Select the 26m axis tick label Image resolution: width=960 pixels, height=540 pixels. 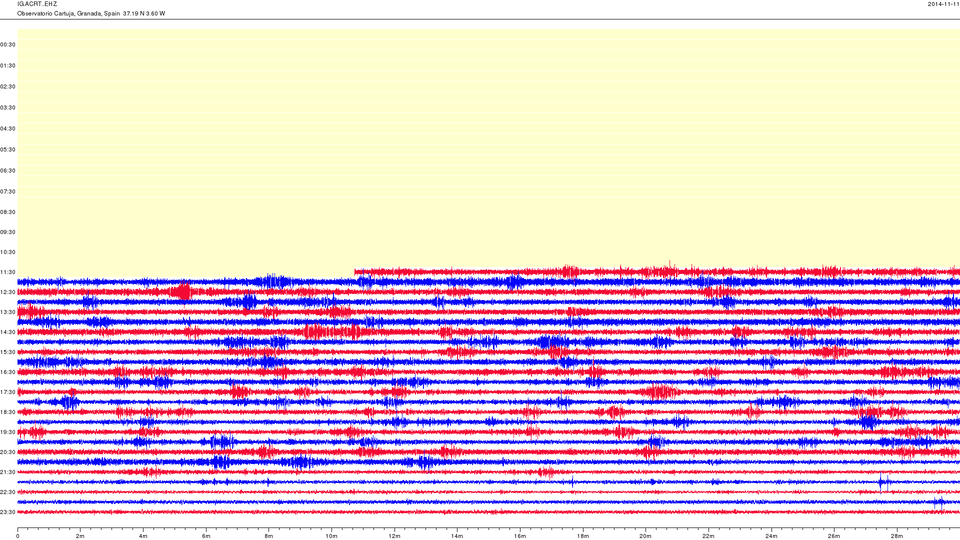[833, 536]
